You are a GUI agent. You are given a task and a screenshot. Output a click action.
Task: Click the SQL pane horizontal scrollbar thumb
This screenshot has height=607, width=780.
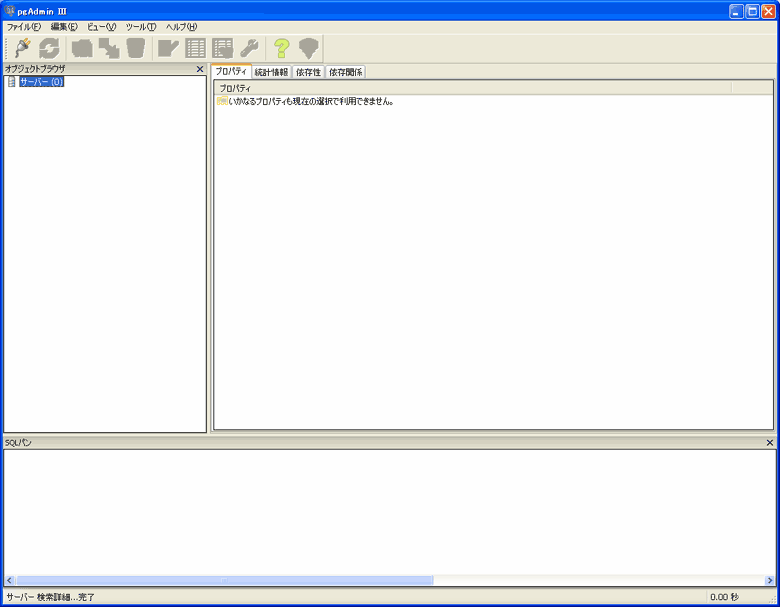tap(225, 580)
